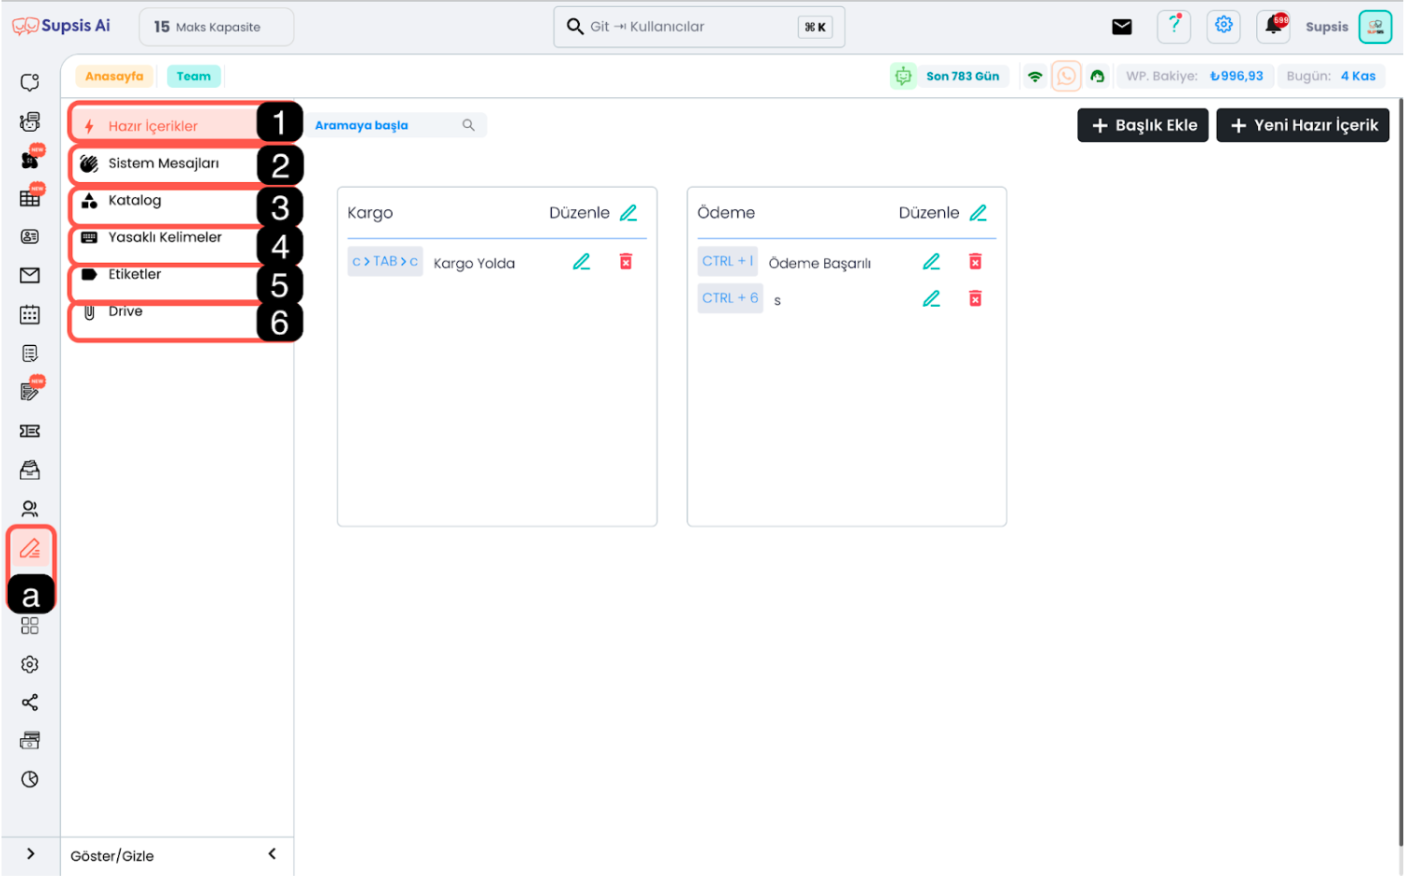Screen dimensions: 1404x880
Task: Delete the Kargo Yolda entry
Action: [x=626, y=262]
